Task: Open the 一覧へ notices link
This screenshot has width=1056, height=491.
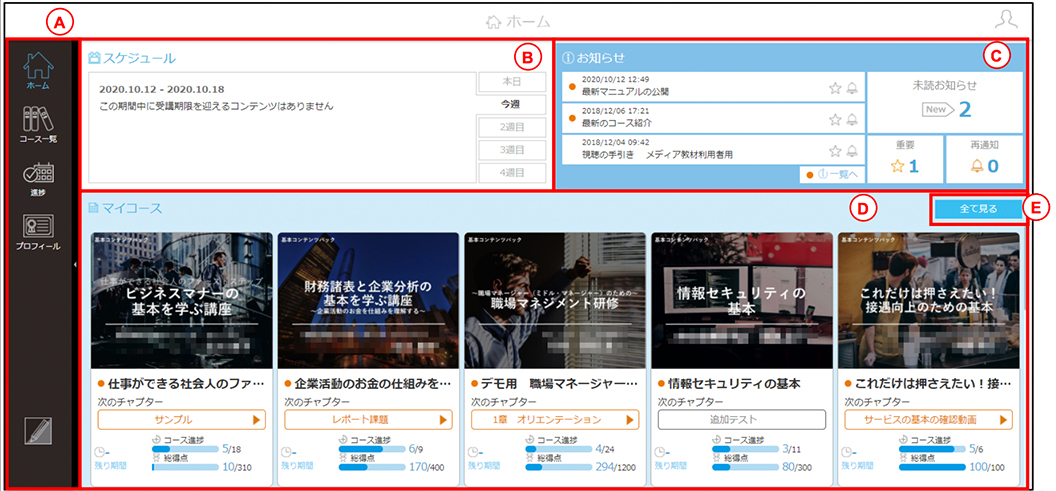Action: click(x=832, y=174)
